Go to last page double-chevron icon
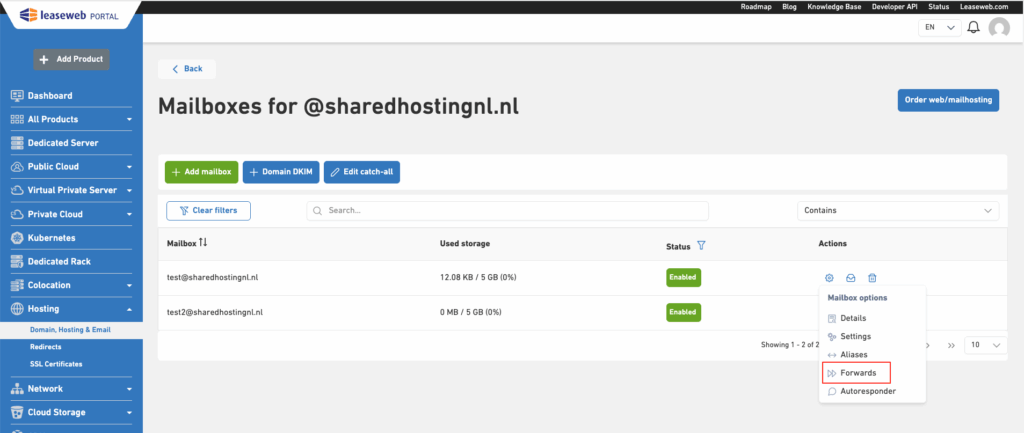 click(x=952, y=345)
